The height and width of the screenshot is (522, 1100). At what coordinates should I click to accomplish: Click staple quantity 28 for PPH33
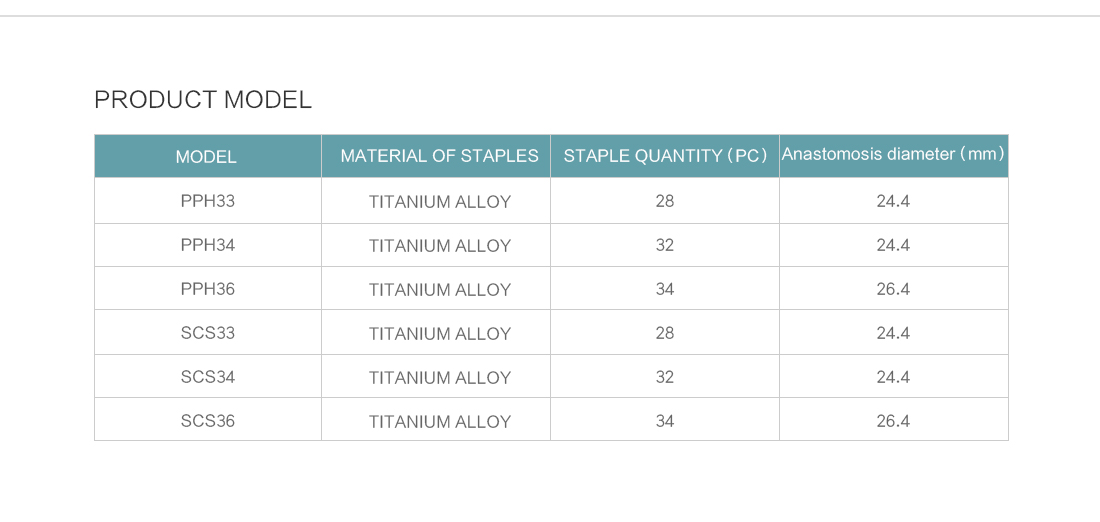coord(664,201)
